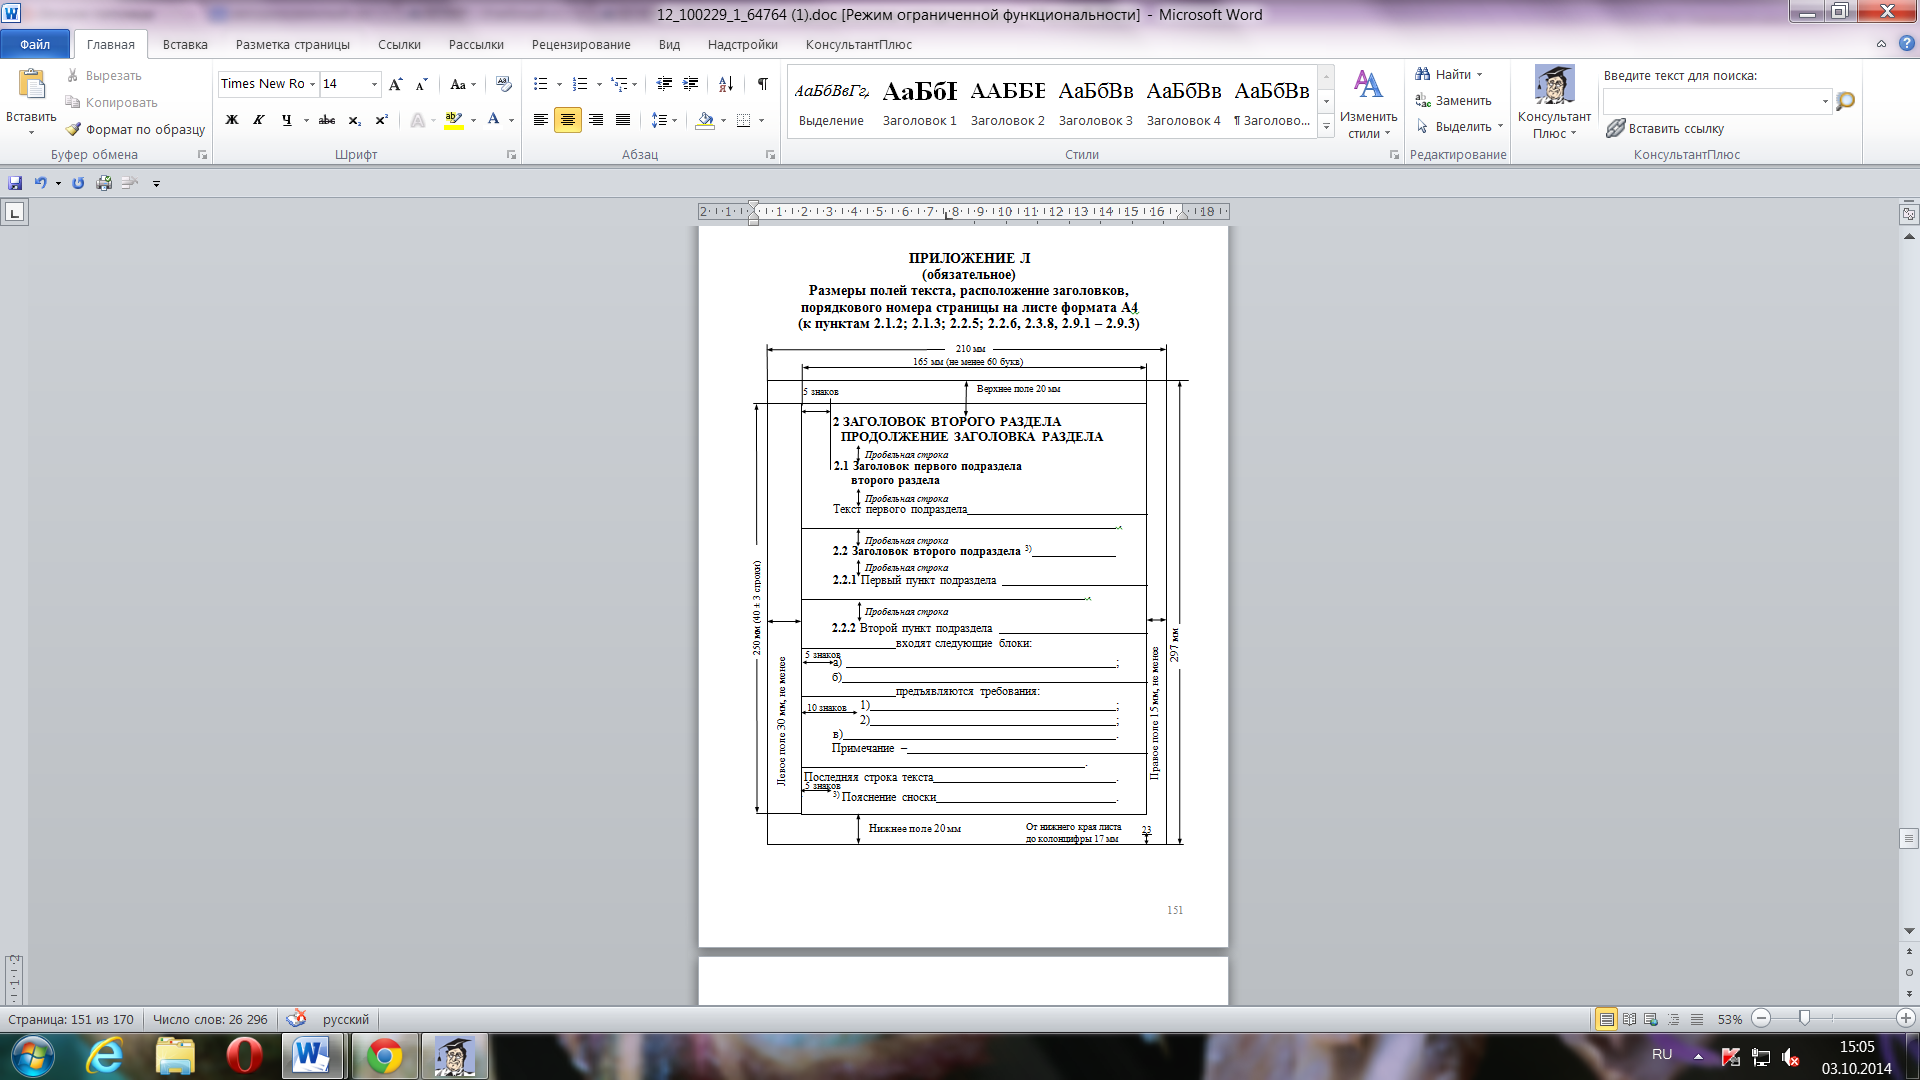Increase paragraph indent

point(690,84)
